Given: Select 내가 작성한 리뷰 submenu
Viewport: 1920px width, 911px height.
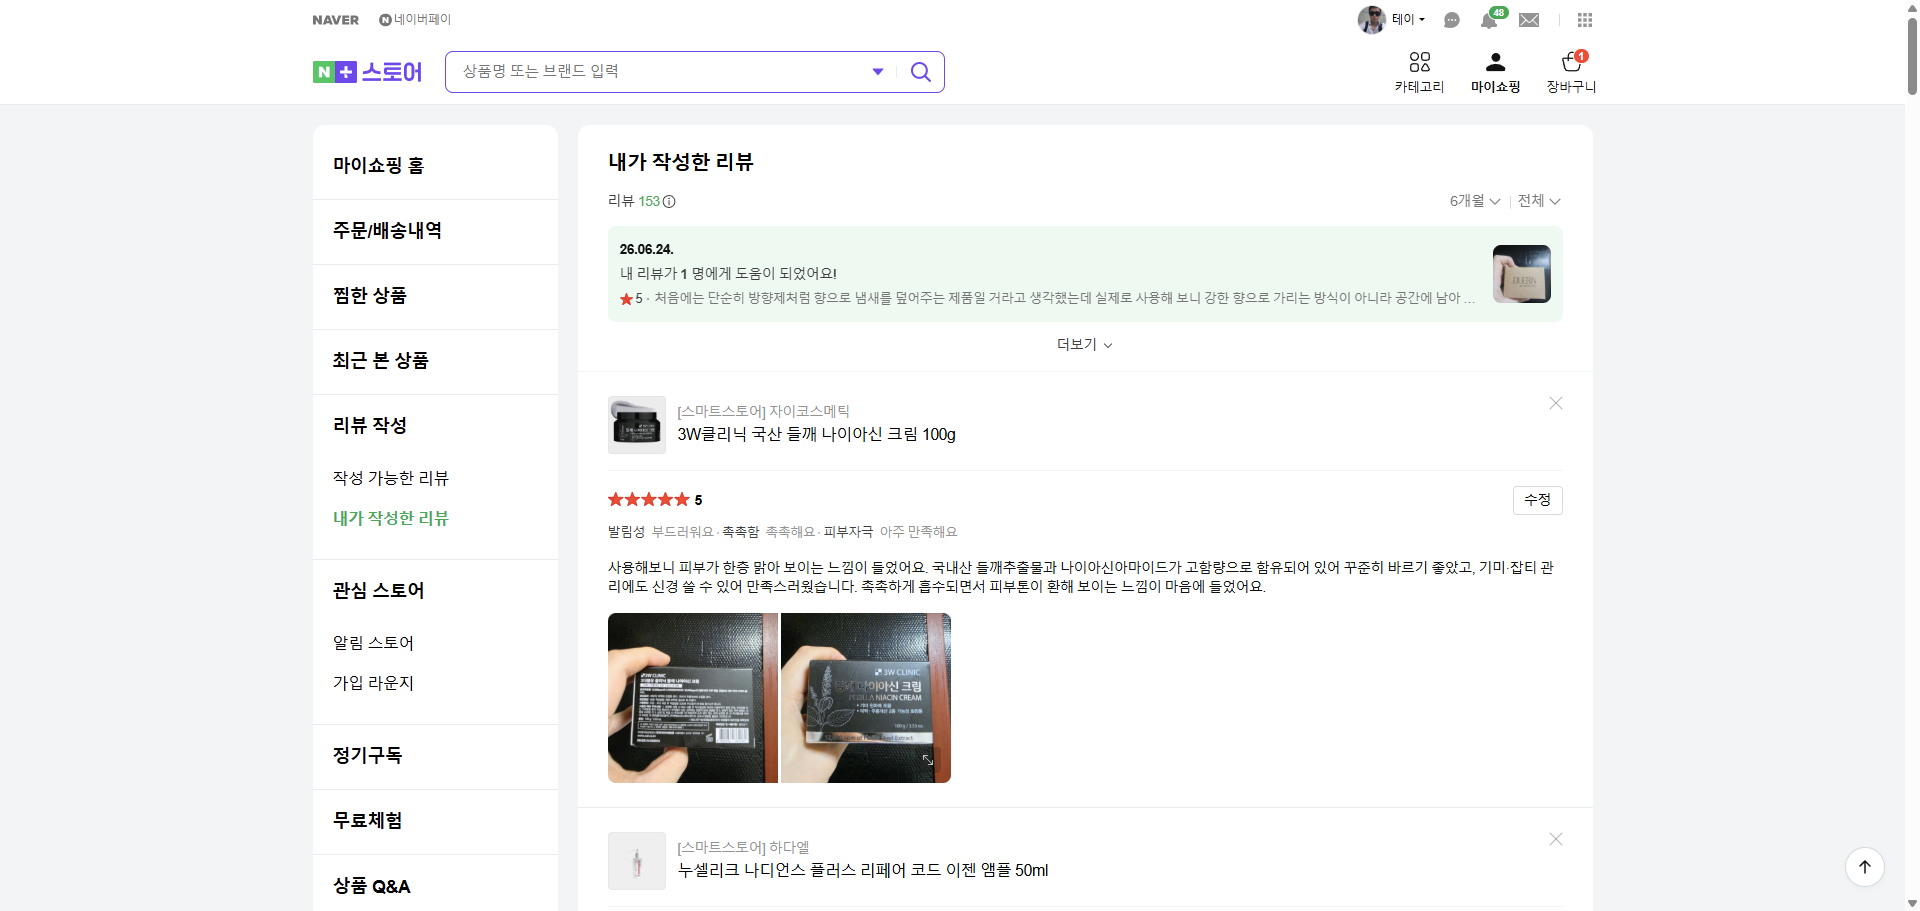Looking at the screenshot, I should [391, 518].
